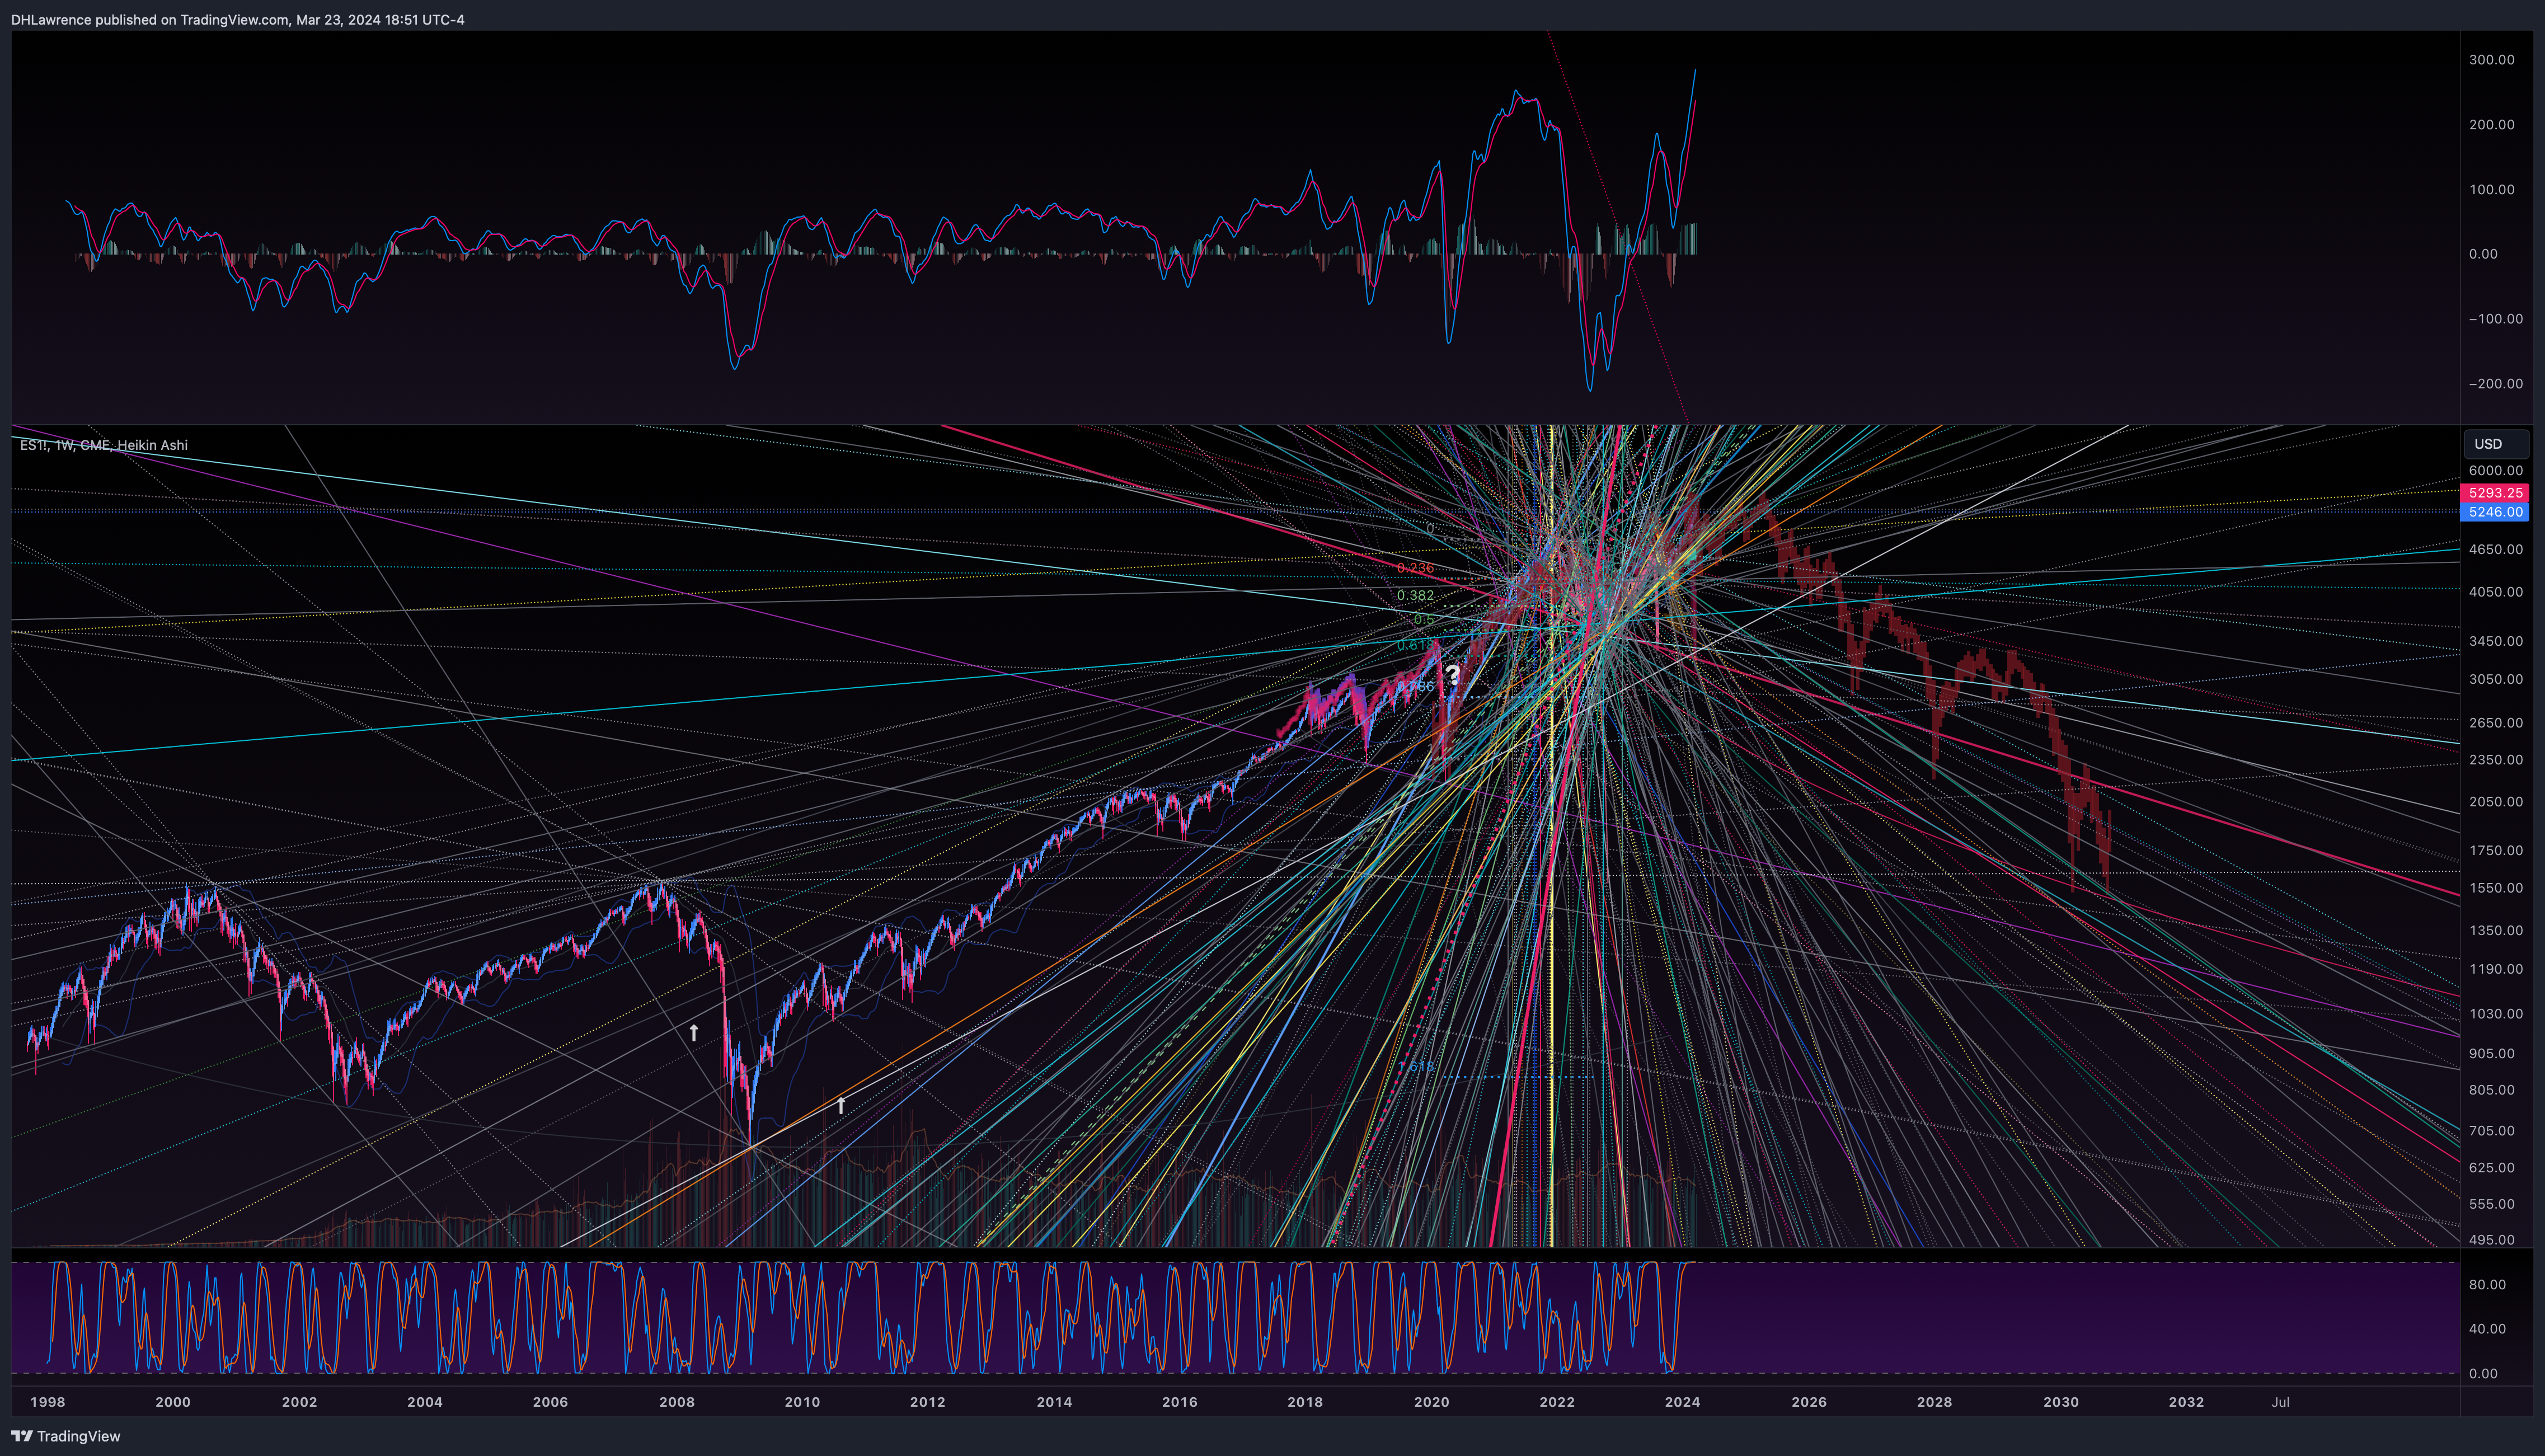Click the 2022 label on time axis

(1557, 1402)
